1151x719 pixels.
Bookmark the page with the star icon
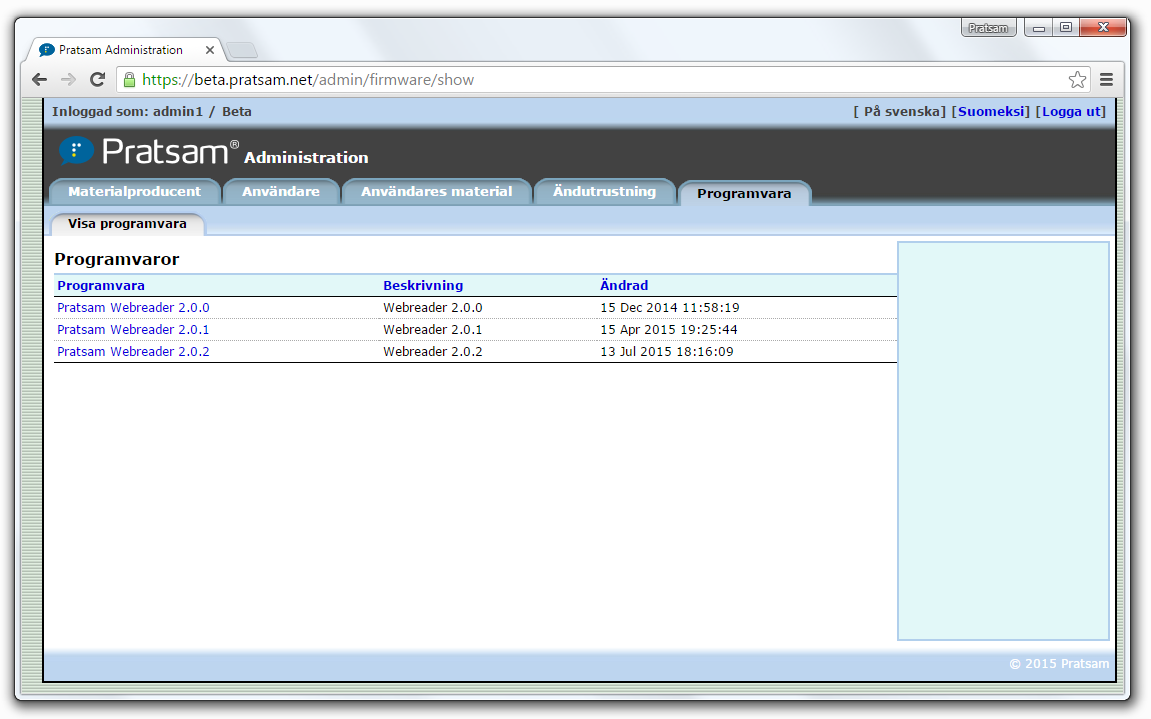[x=1076, y=79]
